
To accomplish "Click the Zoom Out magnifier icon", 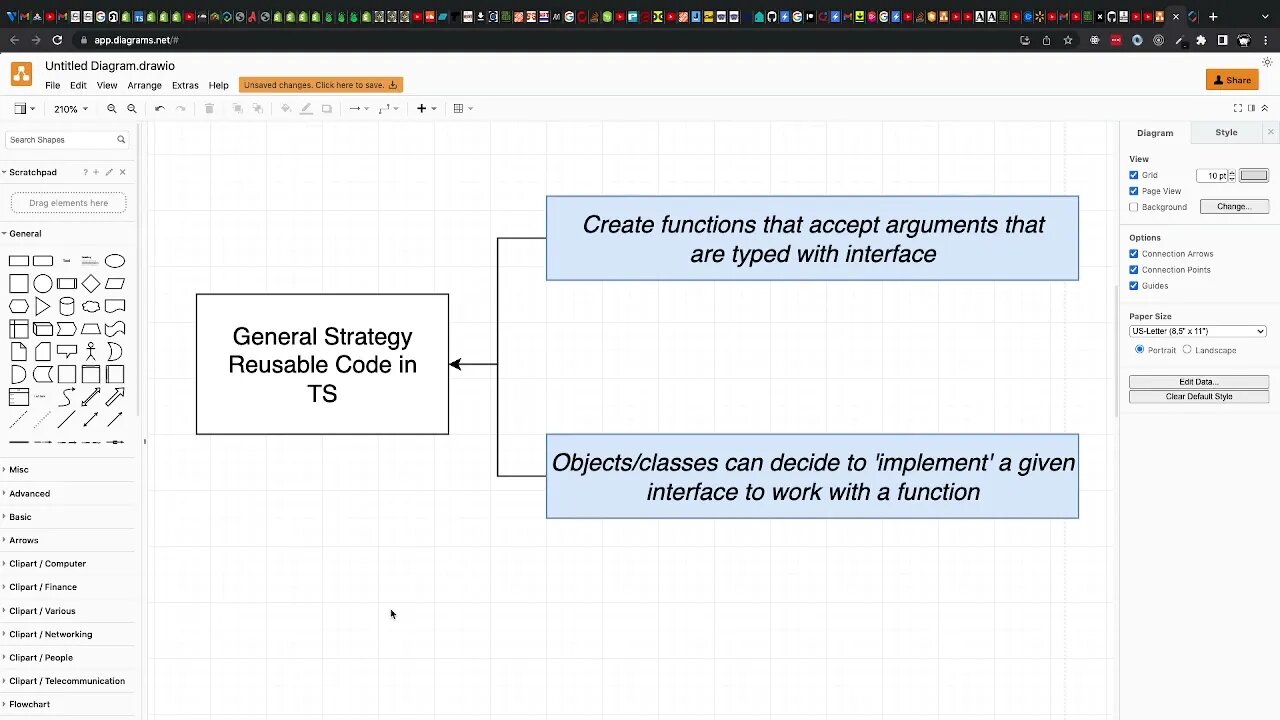I will (132, 109).
